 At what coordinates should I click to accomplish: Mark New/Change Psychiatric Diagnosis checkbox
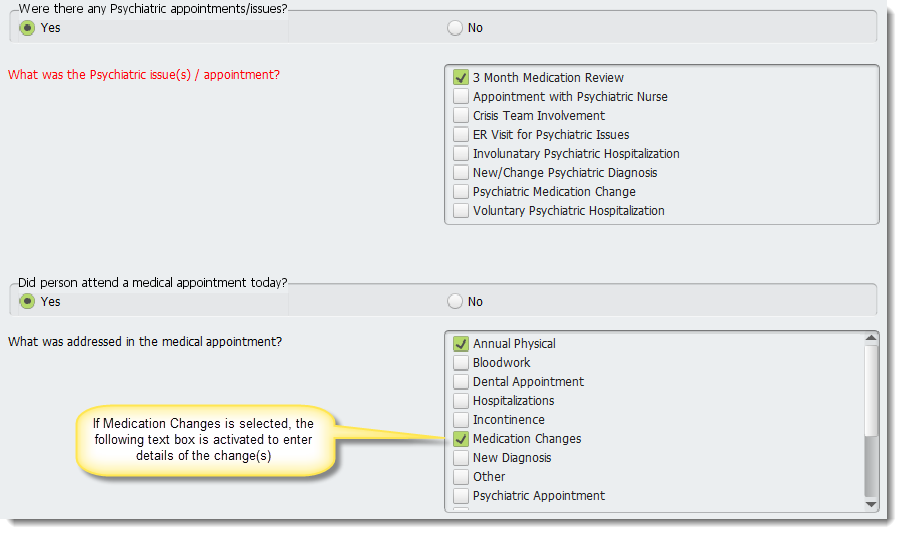460,172
